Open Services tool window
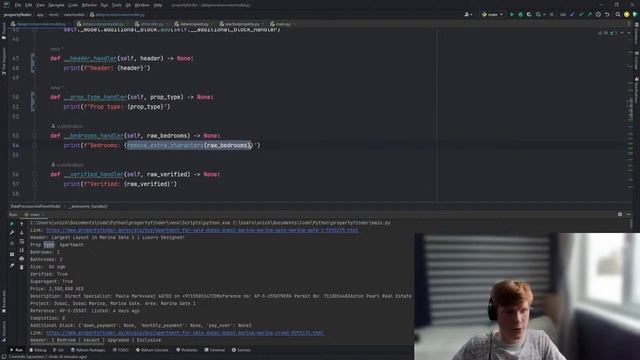This screenshot has height=360, width=640. coord(242,350)
